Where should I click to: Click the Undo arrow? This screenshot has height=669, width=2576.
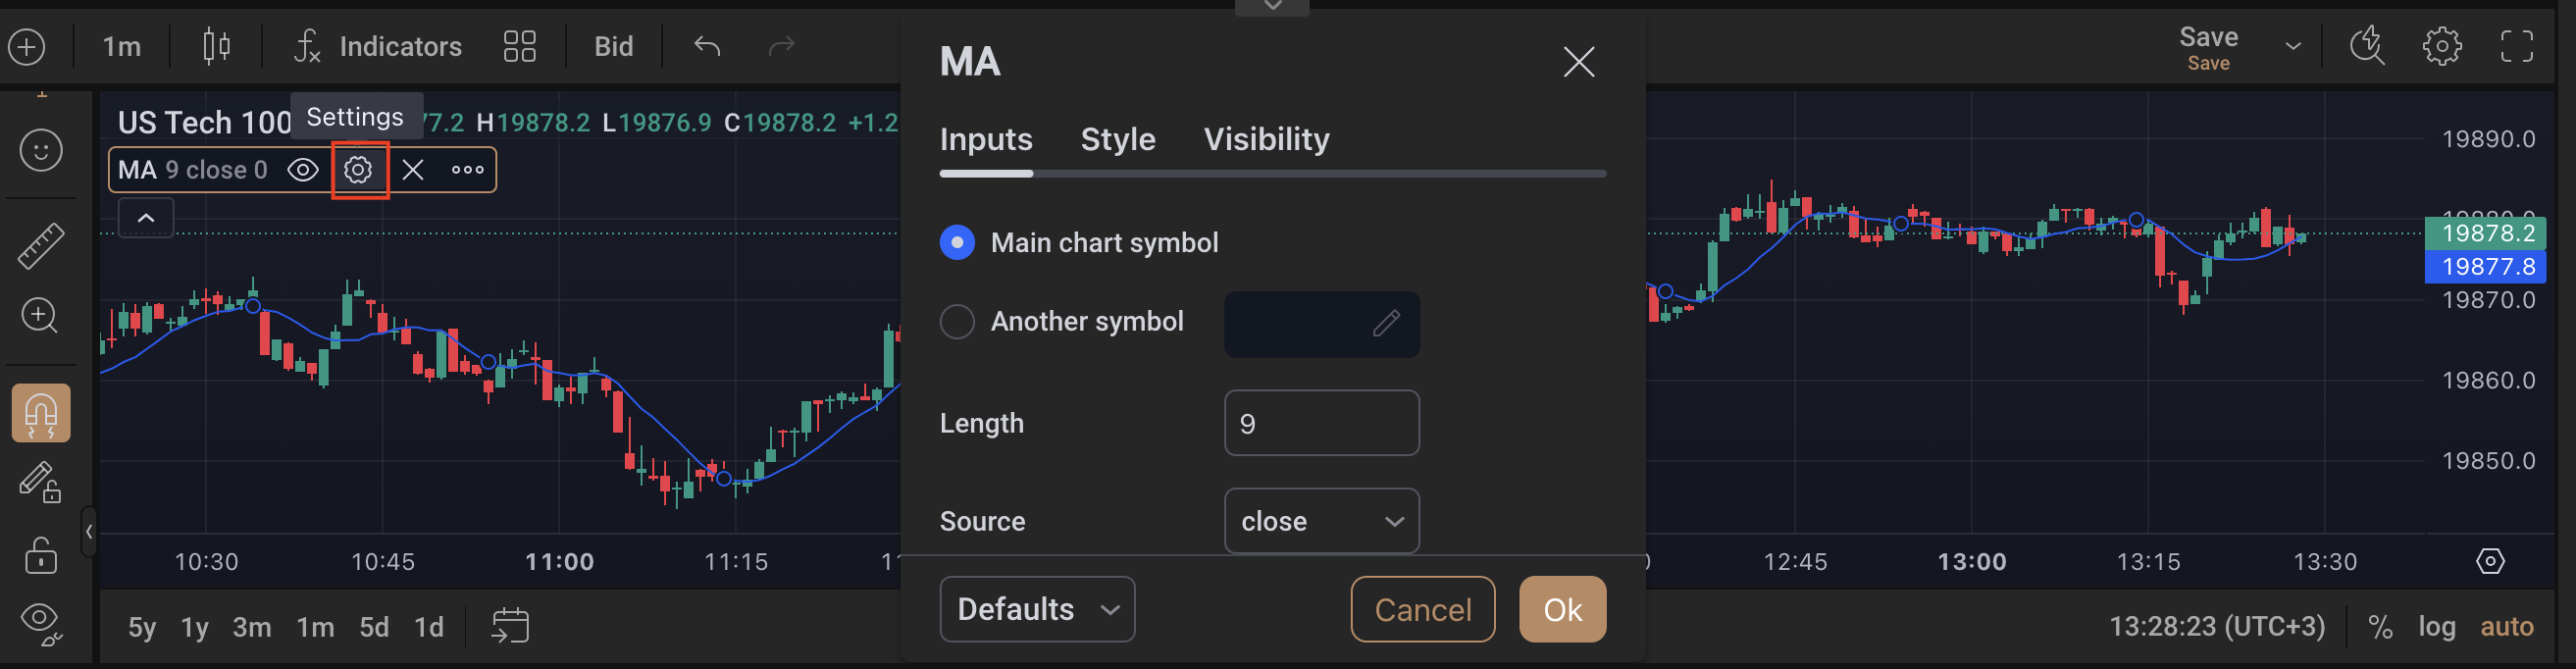pos(704,46)
